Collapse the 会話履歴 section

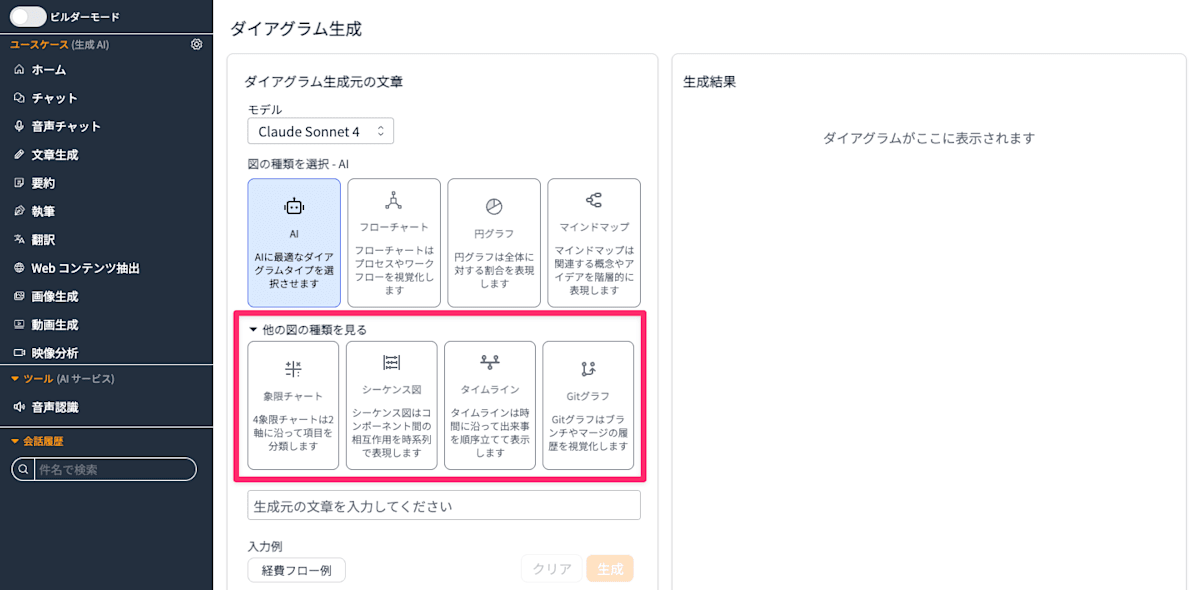[37, 441]
